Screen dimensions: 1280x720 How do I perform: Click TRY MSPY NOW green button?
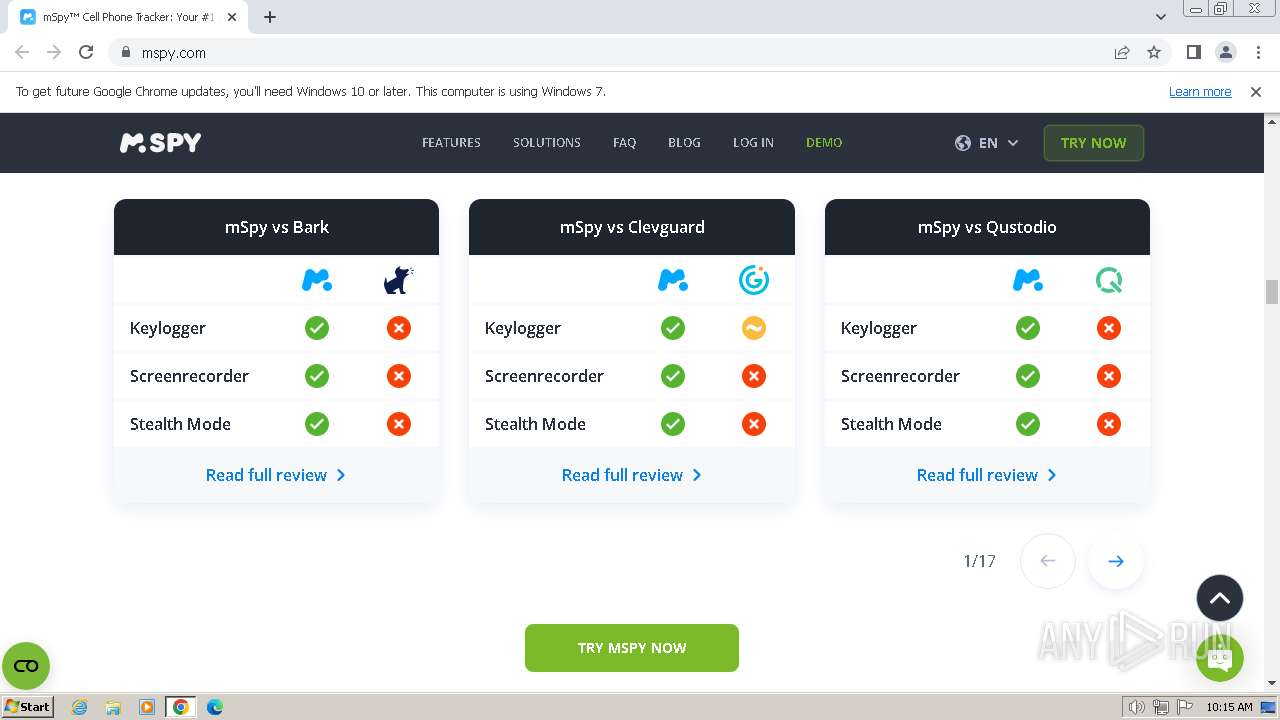[632, 648]
